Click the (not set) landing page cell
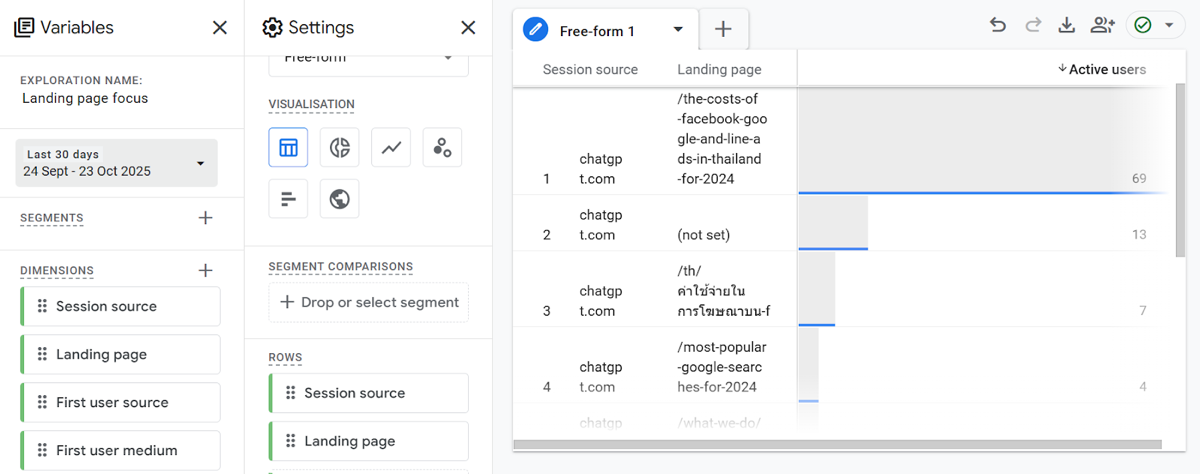Screen dimensions: 1200x474 (703, 235)
